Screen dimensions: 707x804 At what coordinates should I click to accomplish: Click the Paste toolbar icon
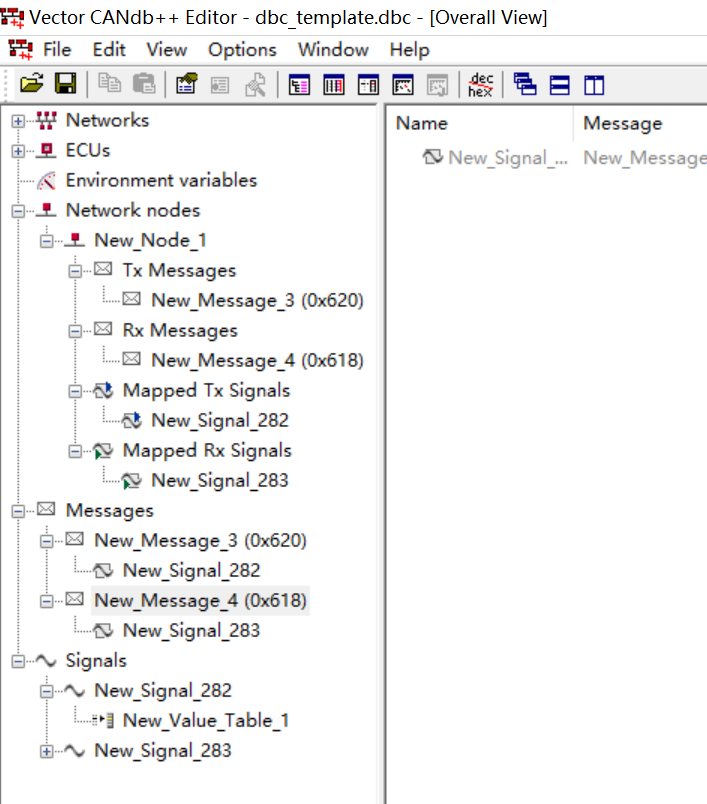(x=144, y=84)
